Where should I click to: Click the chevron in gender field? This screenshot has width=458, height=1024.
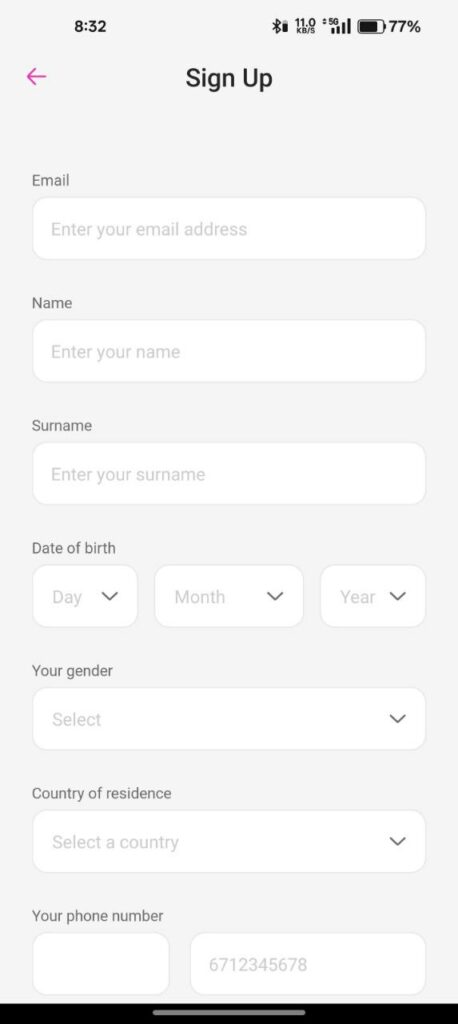397,719
